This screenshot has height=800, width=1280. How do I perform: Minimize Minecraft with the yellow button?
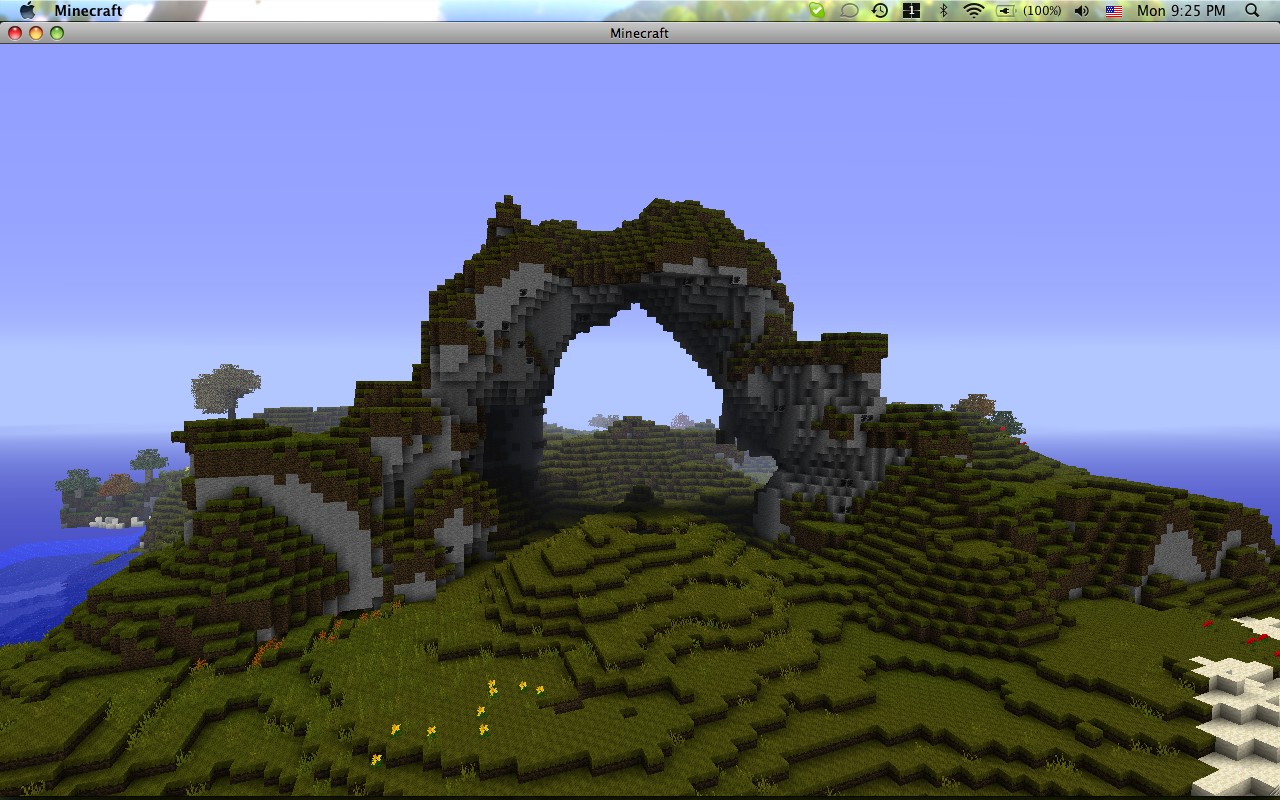[x=36, y=33]
